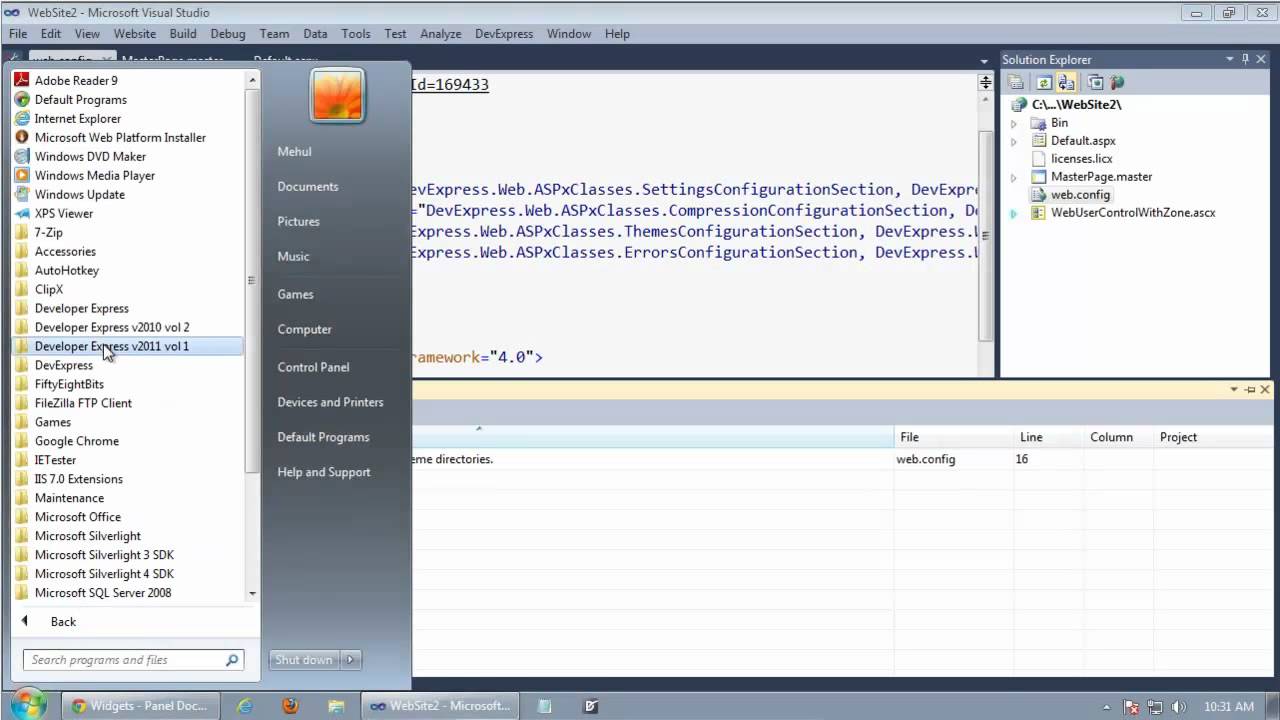Click Properties icon in Solution Explorer toolbar
This screenshot has height=720, width=1280.
[x=1016, y=83]
